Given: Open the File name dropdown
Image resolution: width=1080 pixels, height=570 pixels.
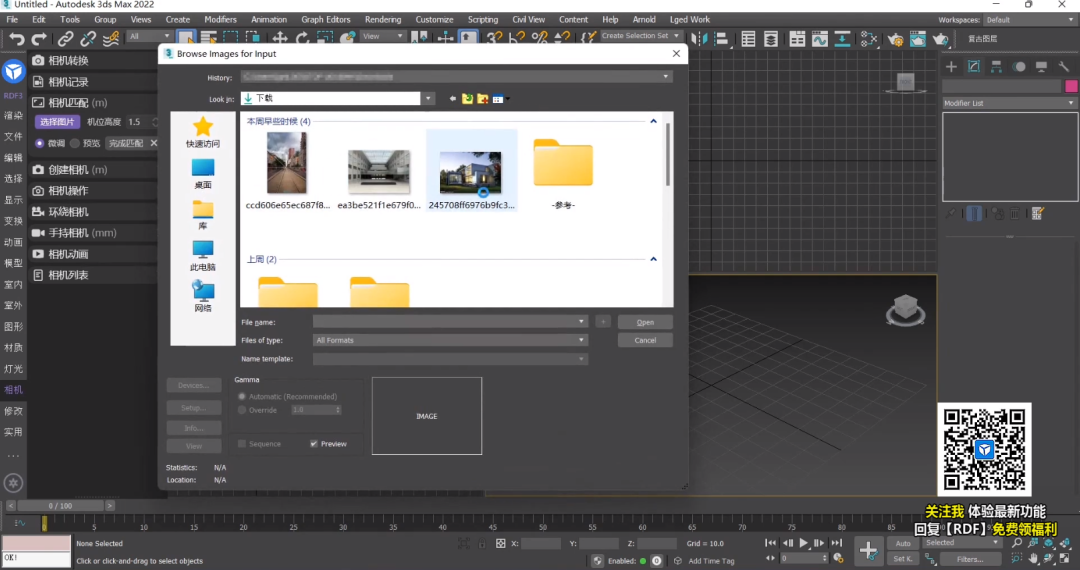Looking at the screenshot, I should (x=581, y=321).
